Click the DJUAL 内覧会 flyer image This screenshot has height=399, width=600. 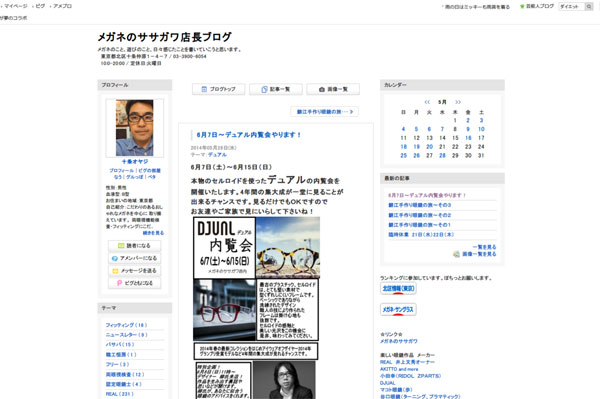[x=224, y=248]
